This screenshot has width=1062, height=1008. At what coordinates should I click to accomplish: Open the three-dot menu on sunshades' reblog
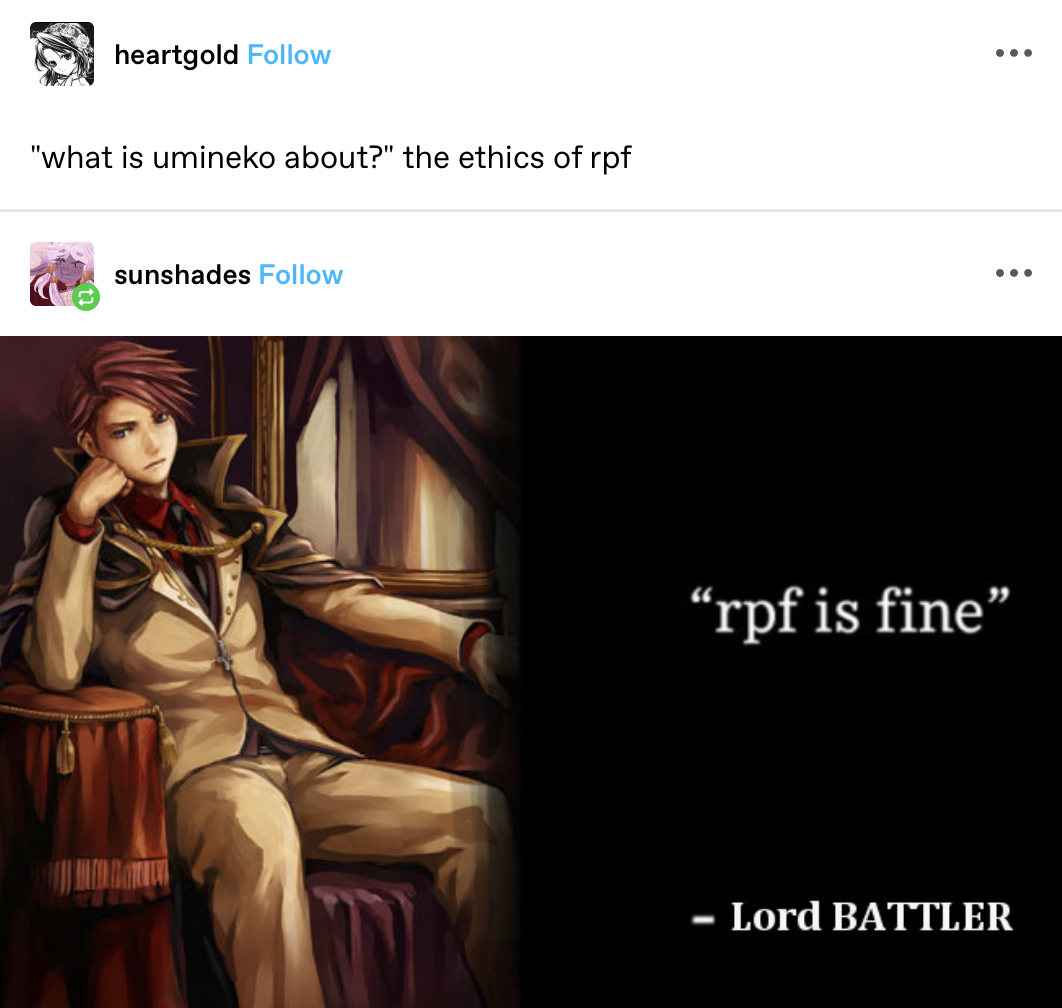coord(1013,273)
